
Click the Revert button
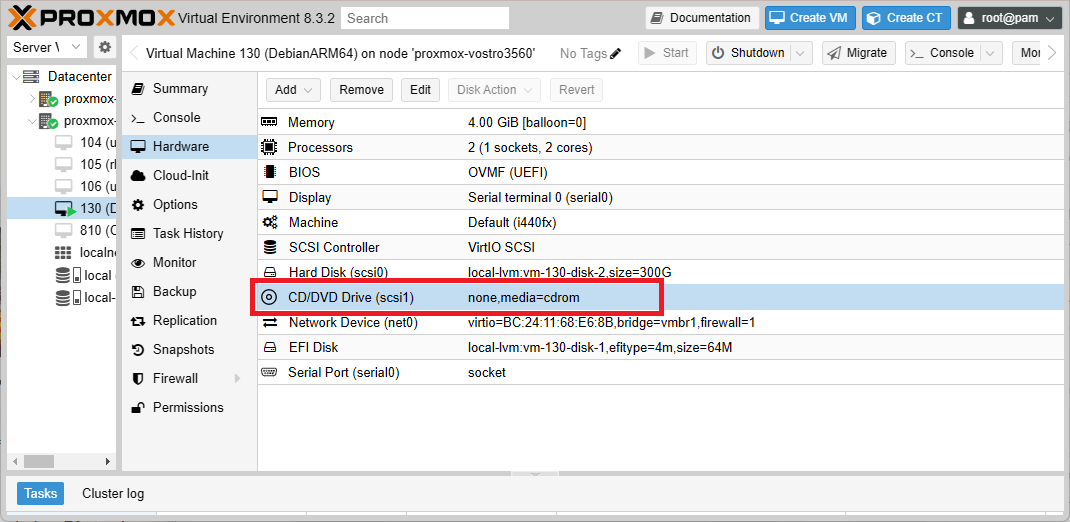coord(577,89)
